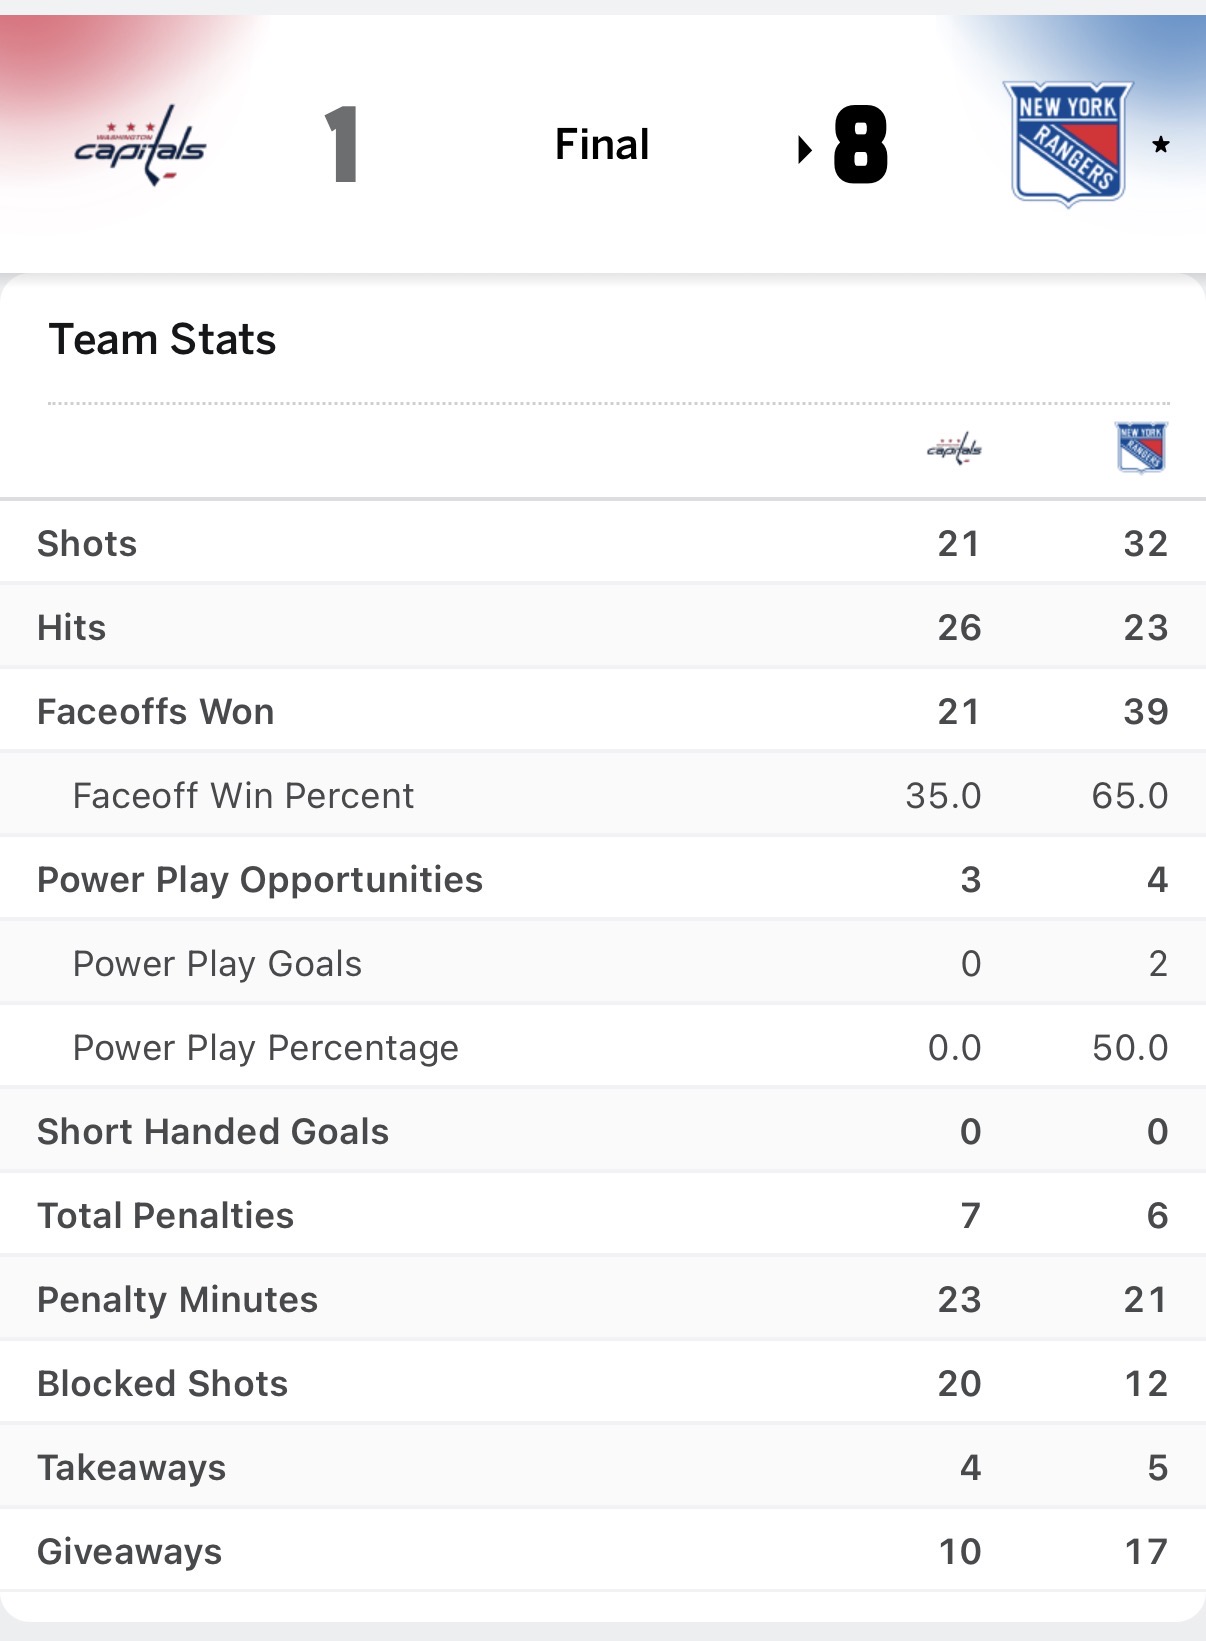Tap the Final game status label

[x=602, y=145]
